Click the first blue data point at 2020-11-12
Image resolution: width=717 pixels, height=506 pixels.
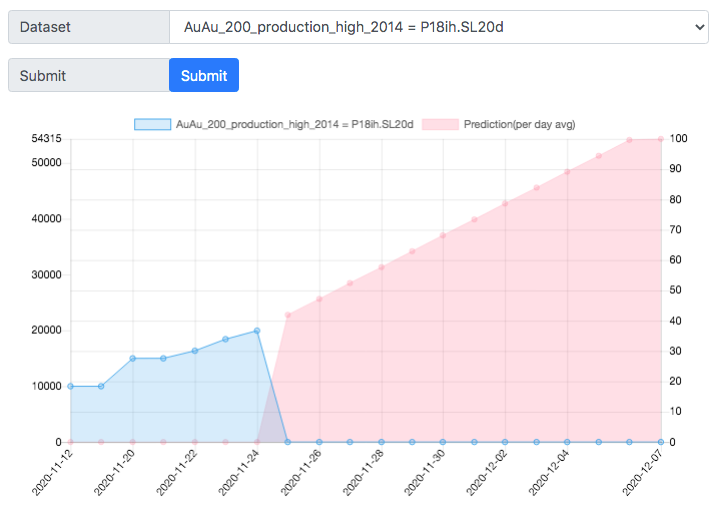click(x=70, y=386)
